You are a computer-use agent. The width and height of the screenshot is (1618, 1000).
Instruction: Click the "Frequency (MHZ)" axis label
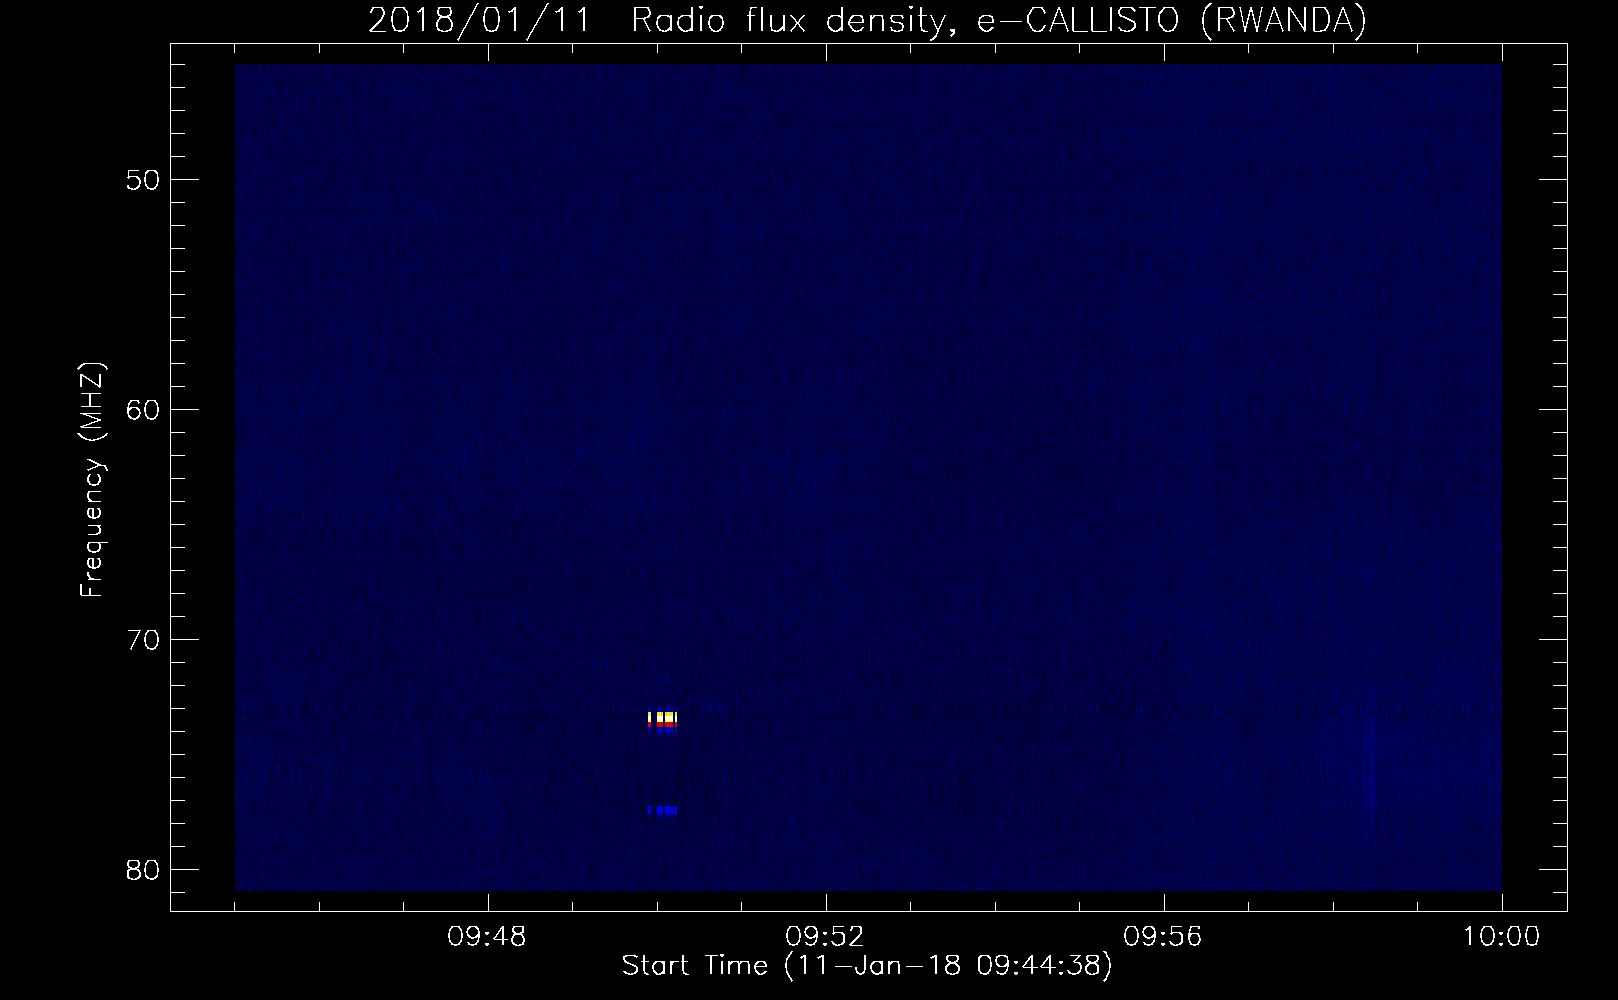click(x=92, y=480)
